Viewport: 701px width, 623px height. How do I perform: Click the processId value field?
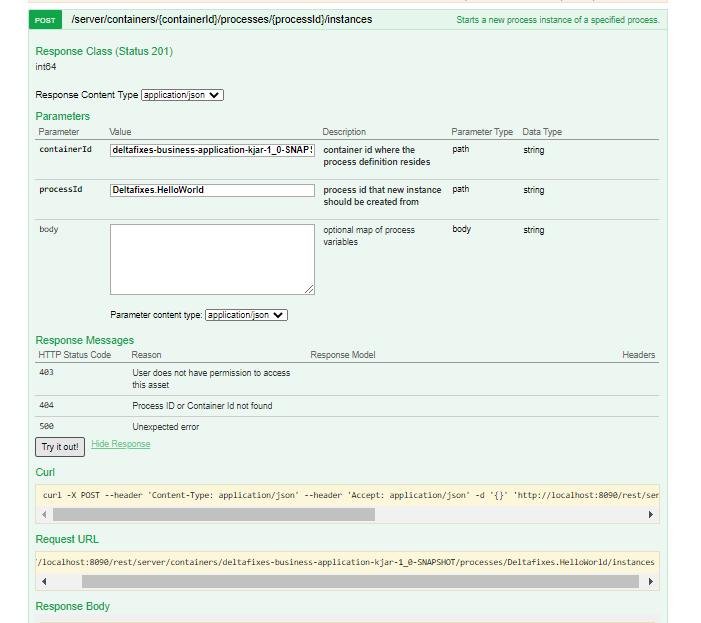coord(212,190)
